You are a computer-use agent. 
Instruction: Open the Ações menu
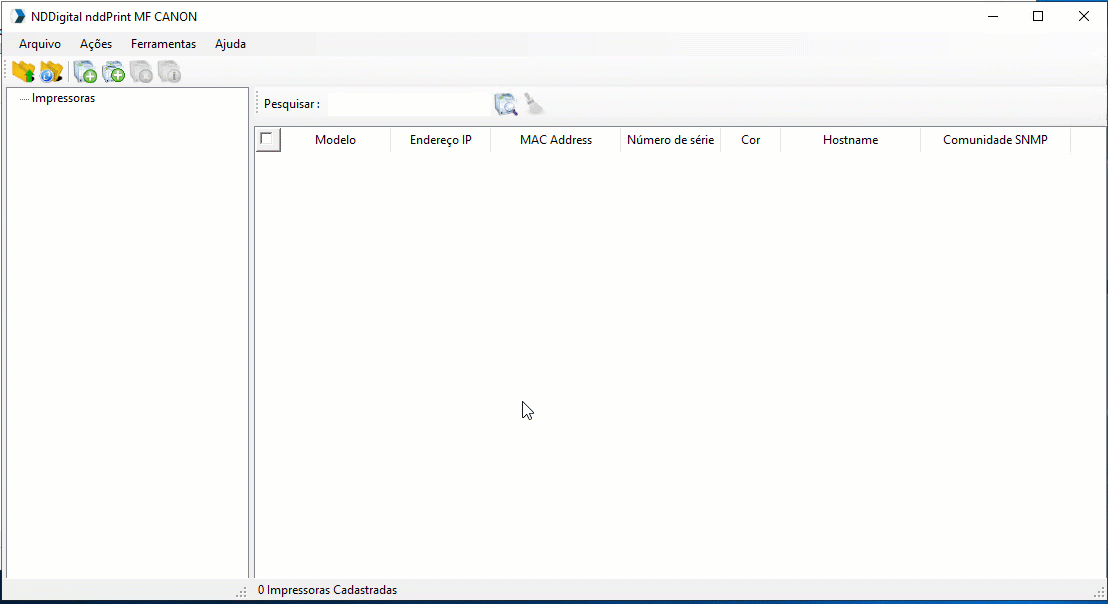[96, 44]
